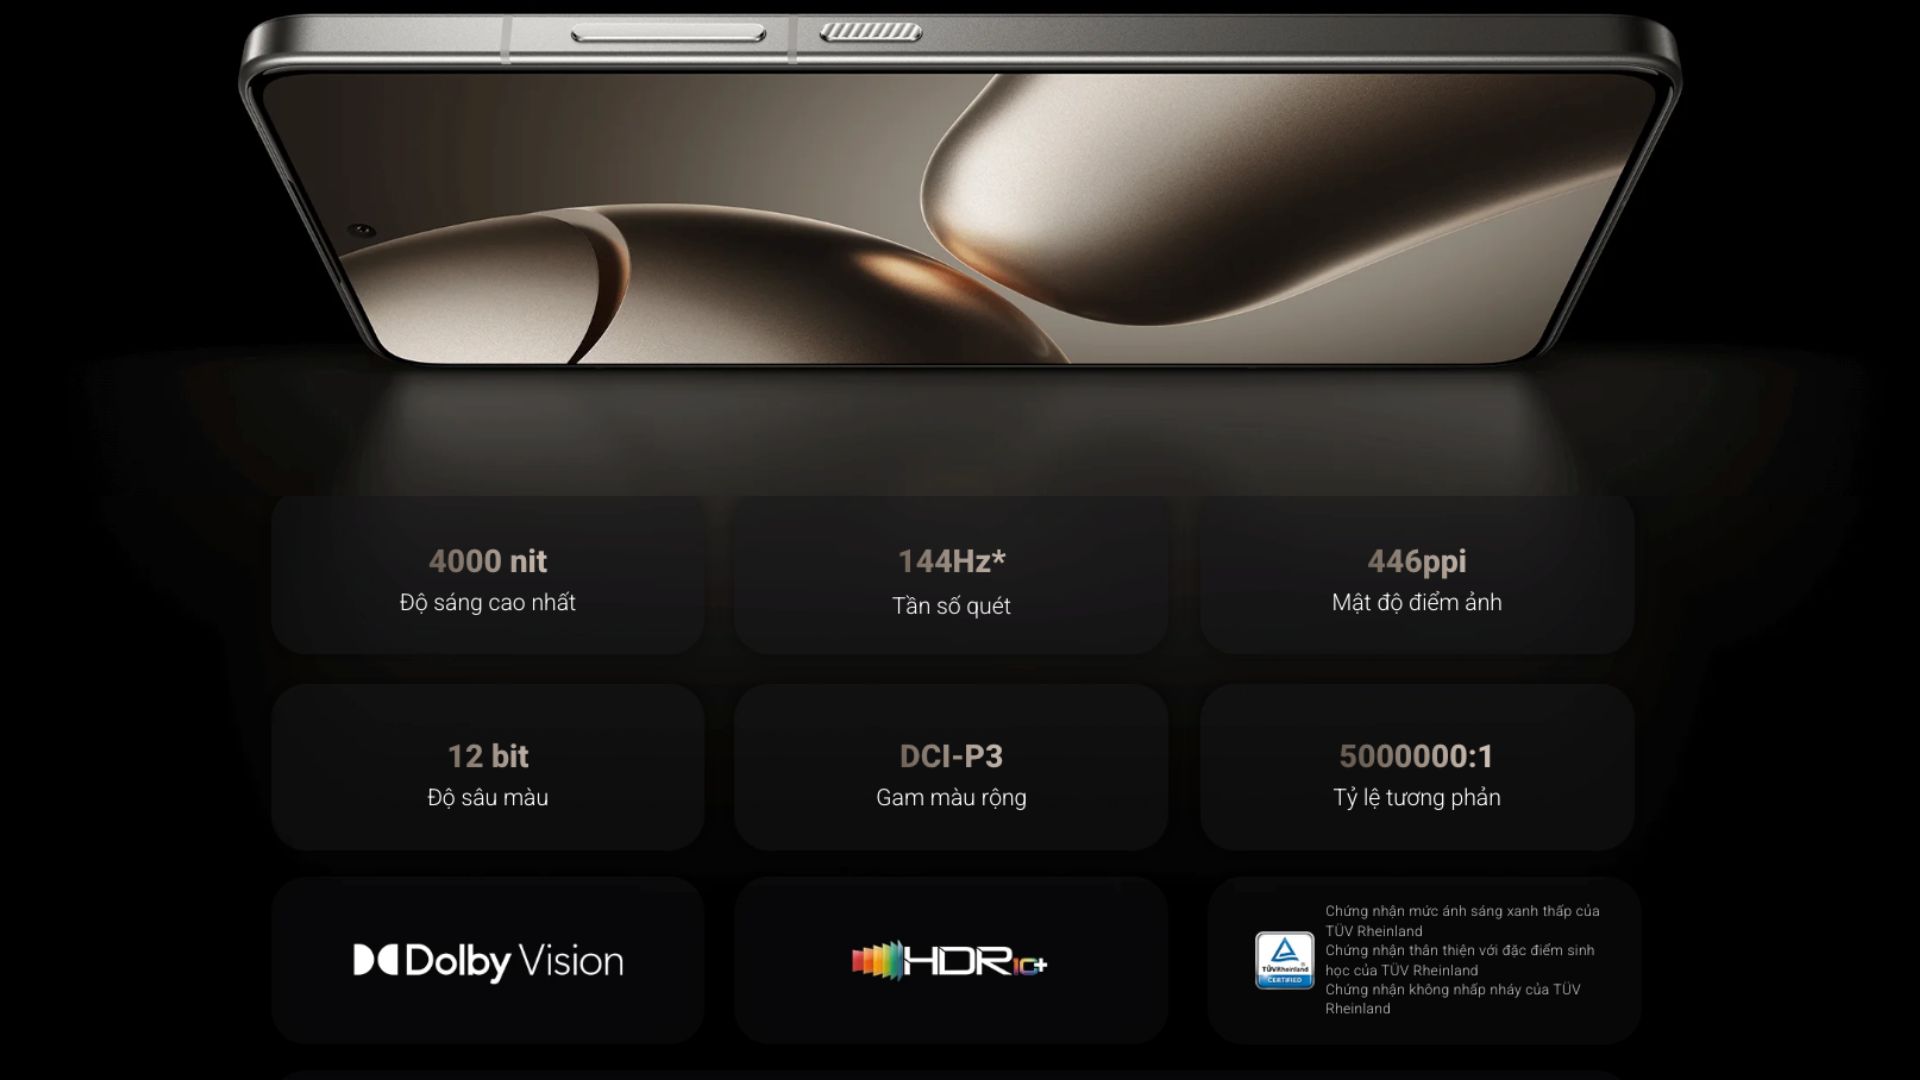Image resolution: width=1920 pixels, height=1080 pixels.
Task: Click the TÜV Rheinland certified badge
Action: point(1284,960)
